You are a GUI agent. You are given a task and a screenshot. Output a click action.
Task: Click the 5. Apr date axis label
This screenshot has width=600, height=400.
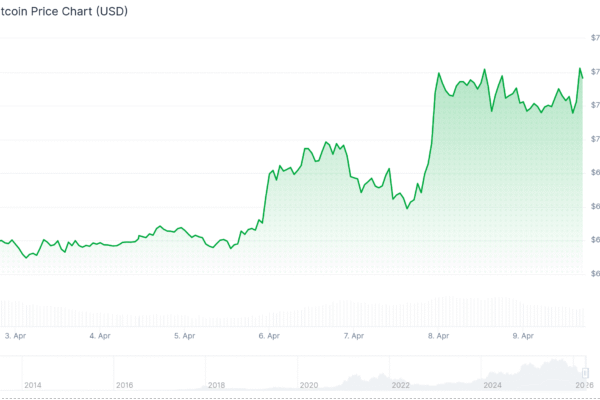tap(183, 336)
